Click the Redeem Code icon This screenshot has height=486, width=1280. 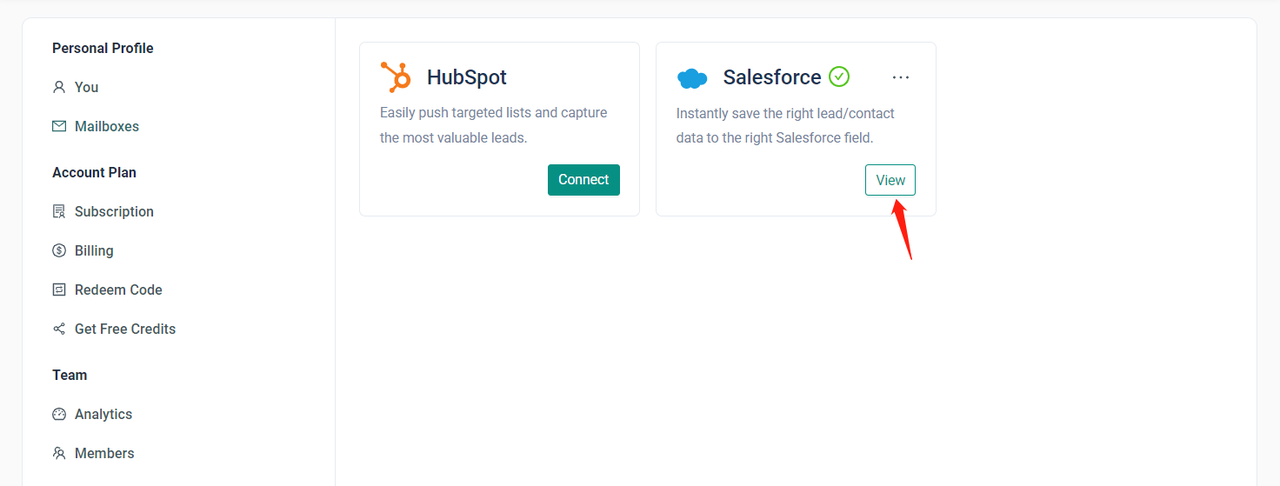click(59, 289)
